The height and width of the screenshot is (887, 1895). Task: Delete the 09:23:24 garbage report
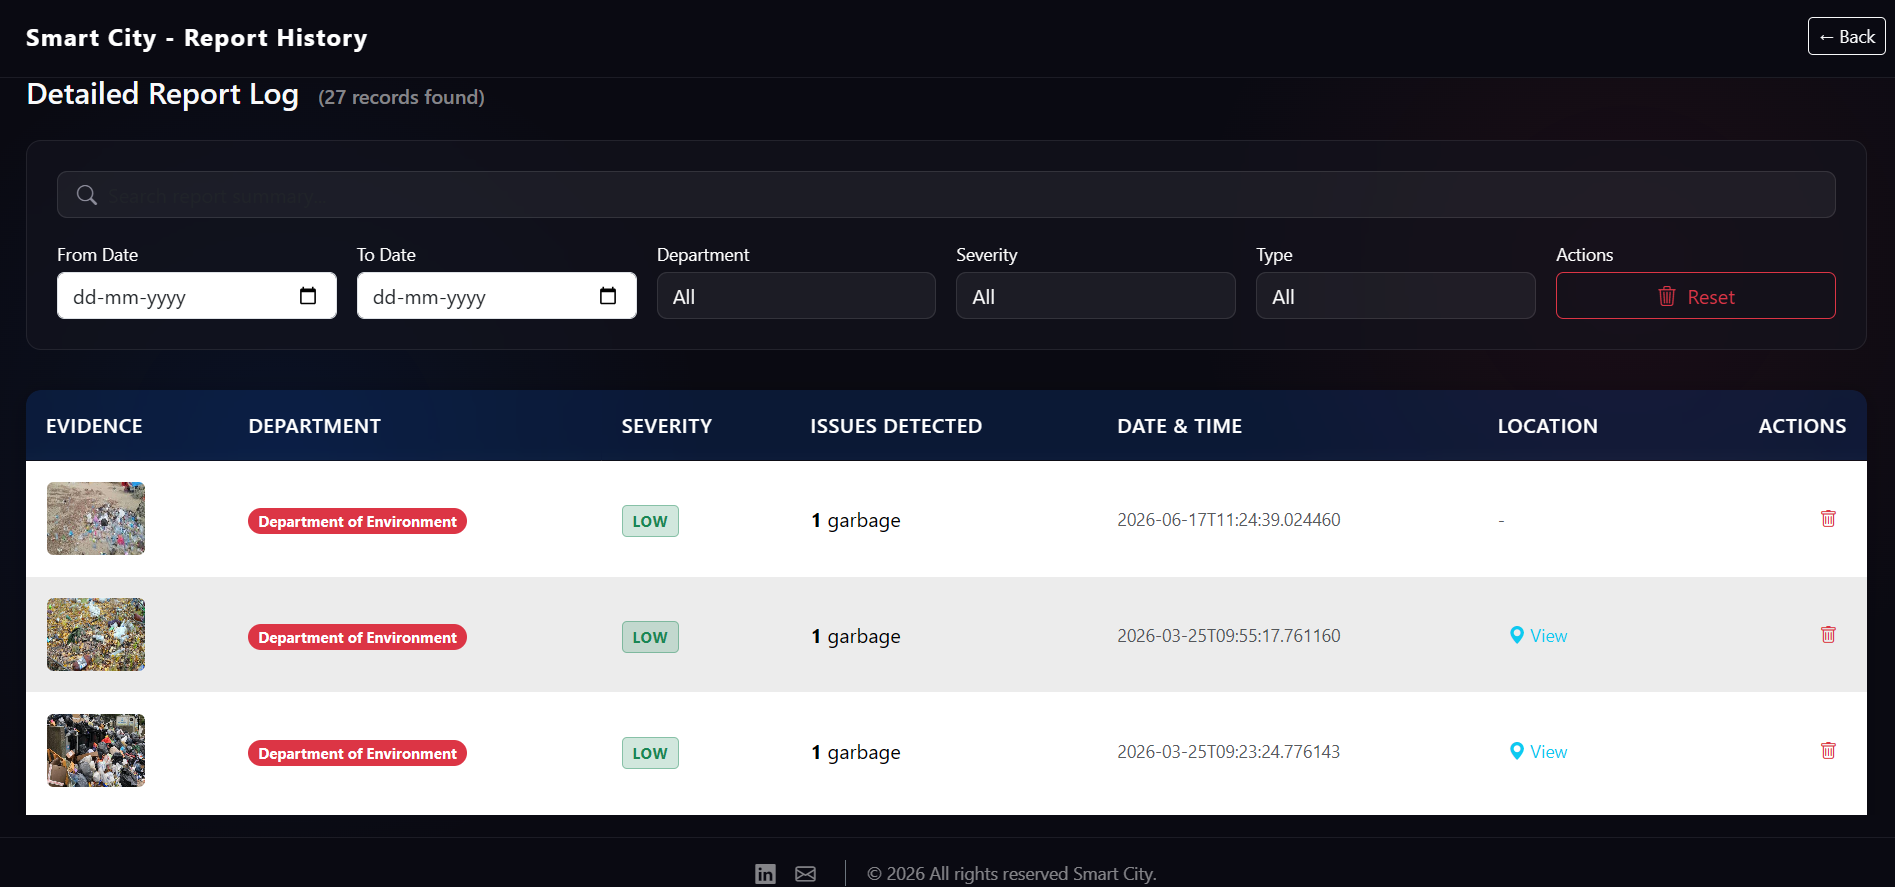click(1828, 750)
